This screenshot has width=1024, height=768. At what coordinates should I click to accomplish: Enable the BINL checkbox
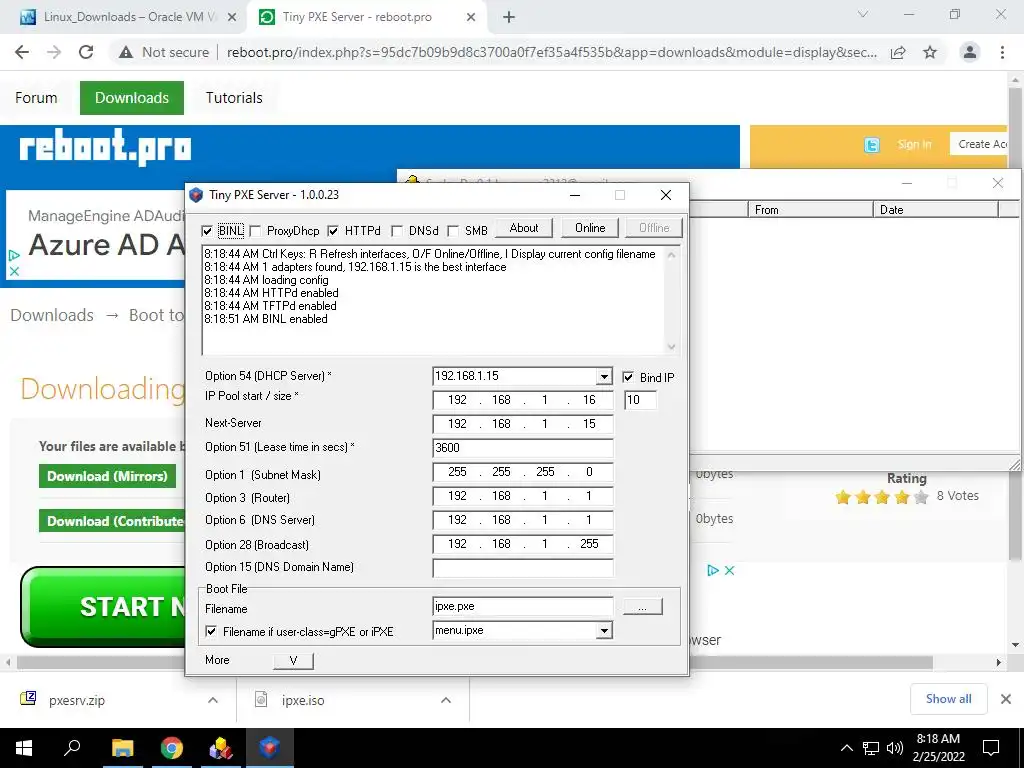[208, 231]
